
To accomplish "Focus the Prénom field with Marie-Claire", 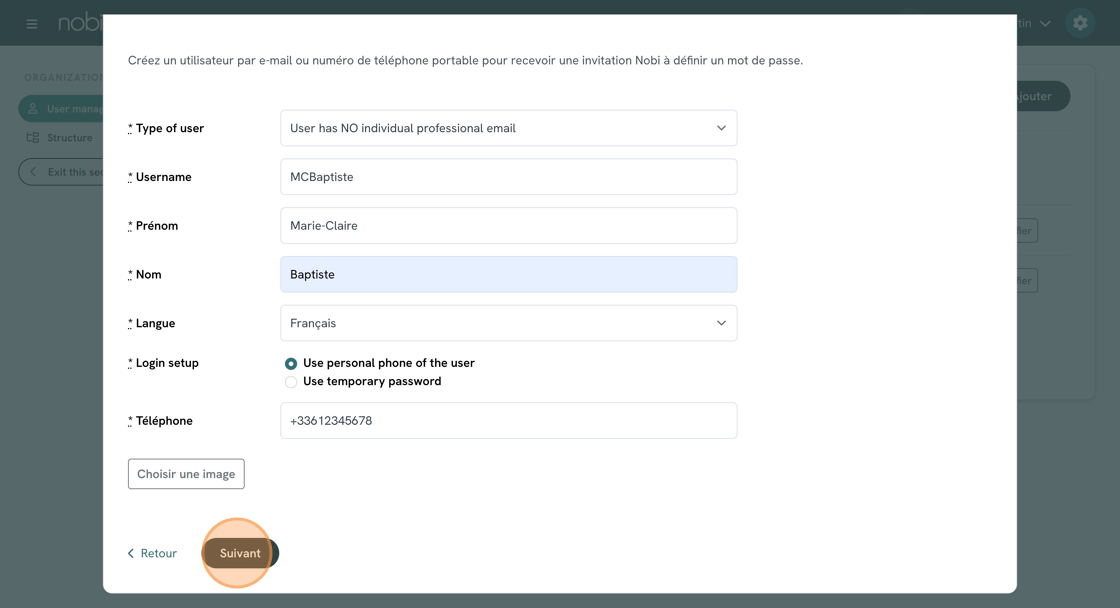I will [x=508, y=226].
